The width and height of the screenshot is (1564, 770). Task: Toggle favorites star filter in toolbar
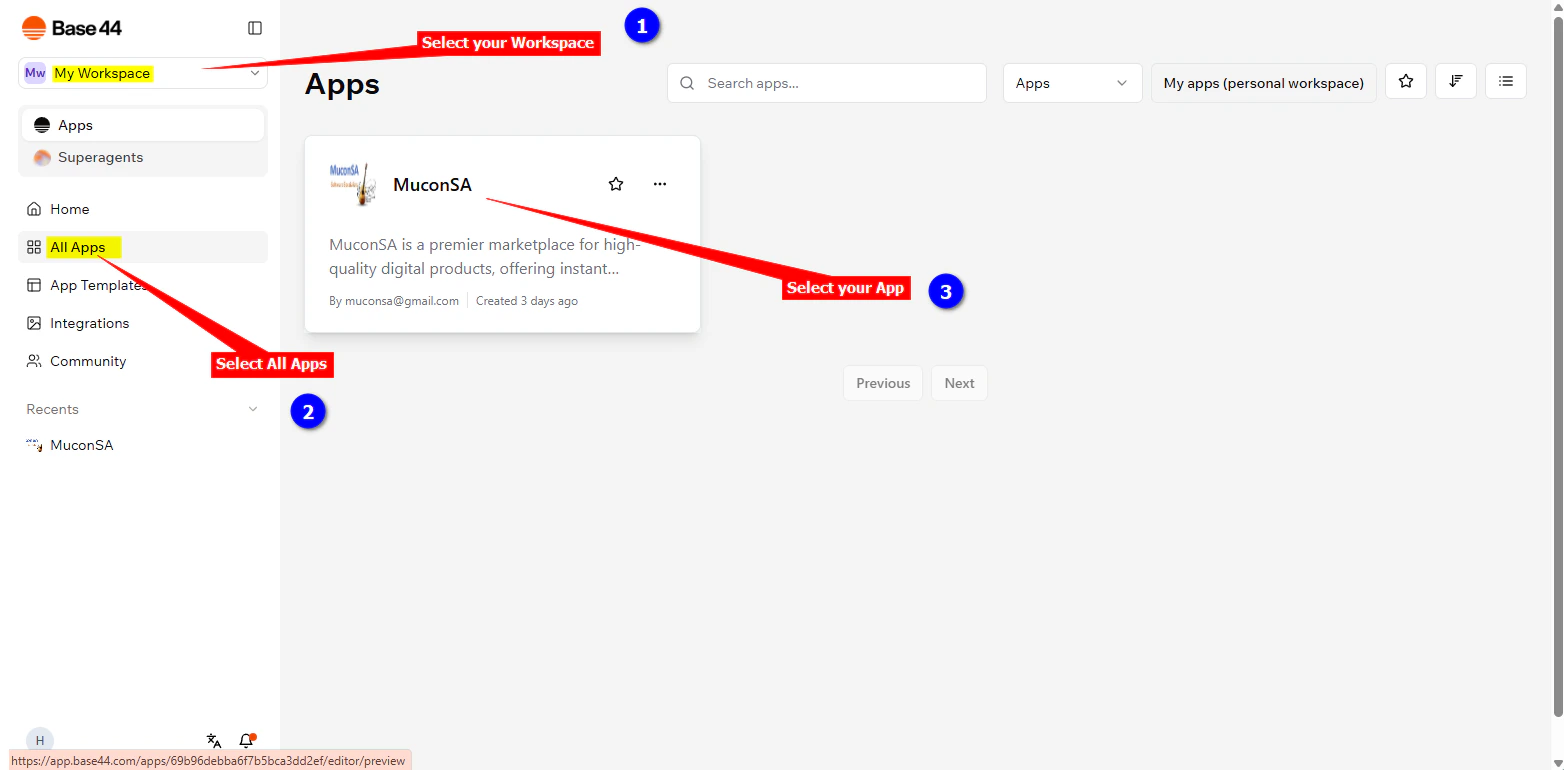pyautogui.click(x=1406, y=81)
